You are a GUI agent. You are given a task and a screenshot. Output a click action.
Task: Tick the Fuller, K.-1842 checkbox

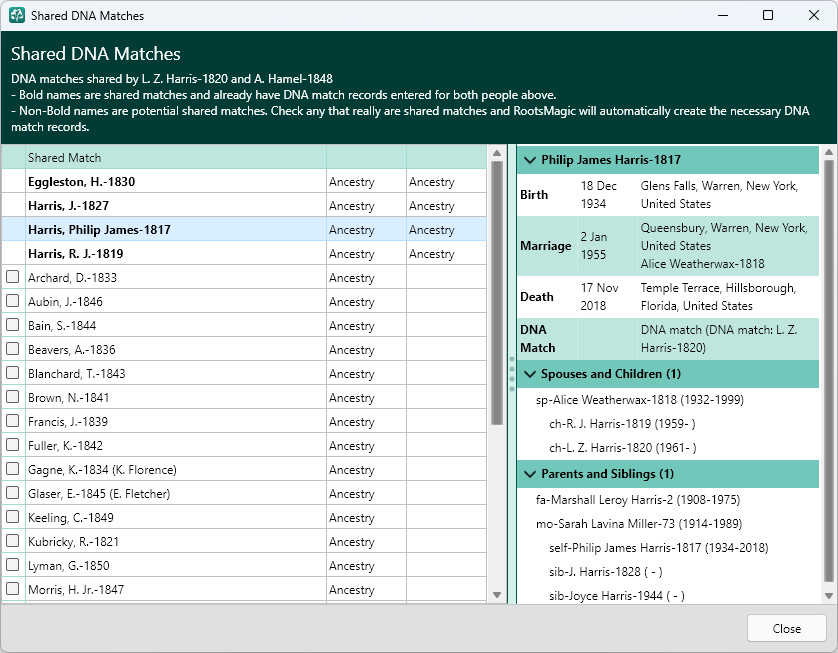pos(12,445)
